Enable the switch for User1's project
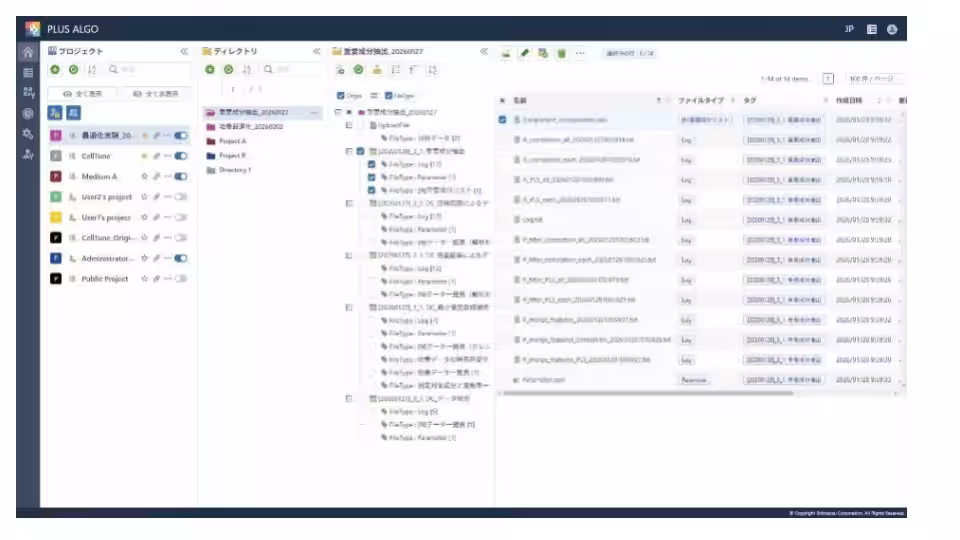The width and height of the screenshot is (960, 540). 181,217
